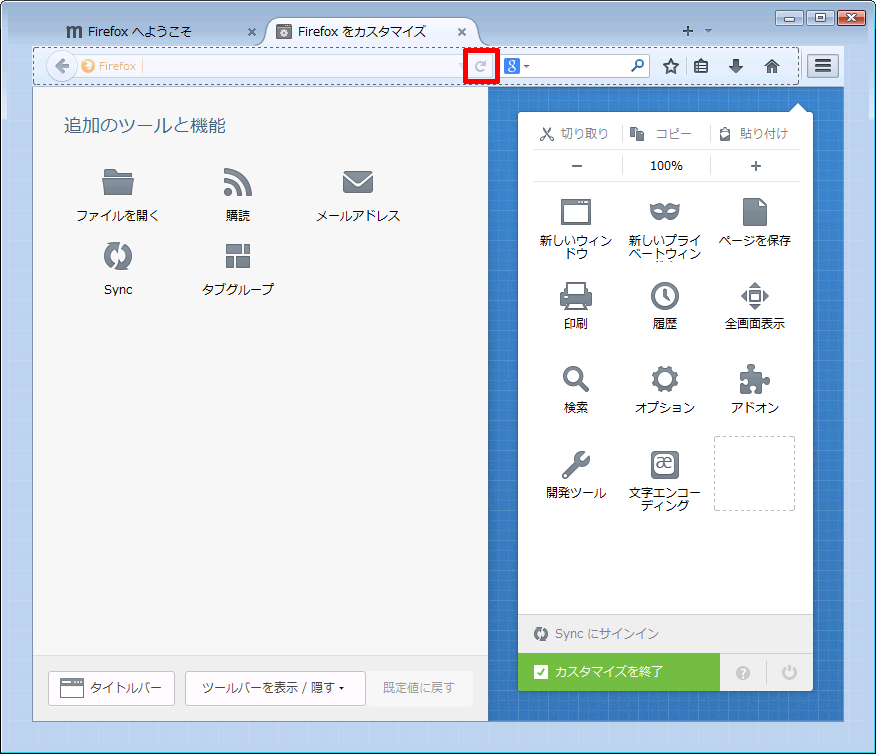876x754 pixels.
Task: Click the 追加のツールと機能 heading
Action: pos(145,126)
